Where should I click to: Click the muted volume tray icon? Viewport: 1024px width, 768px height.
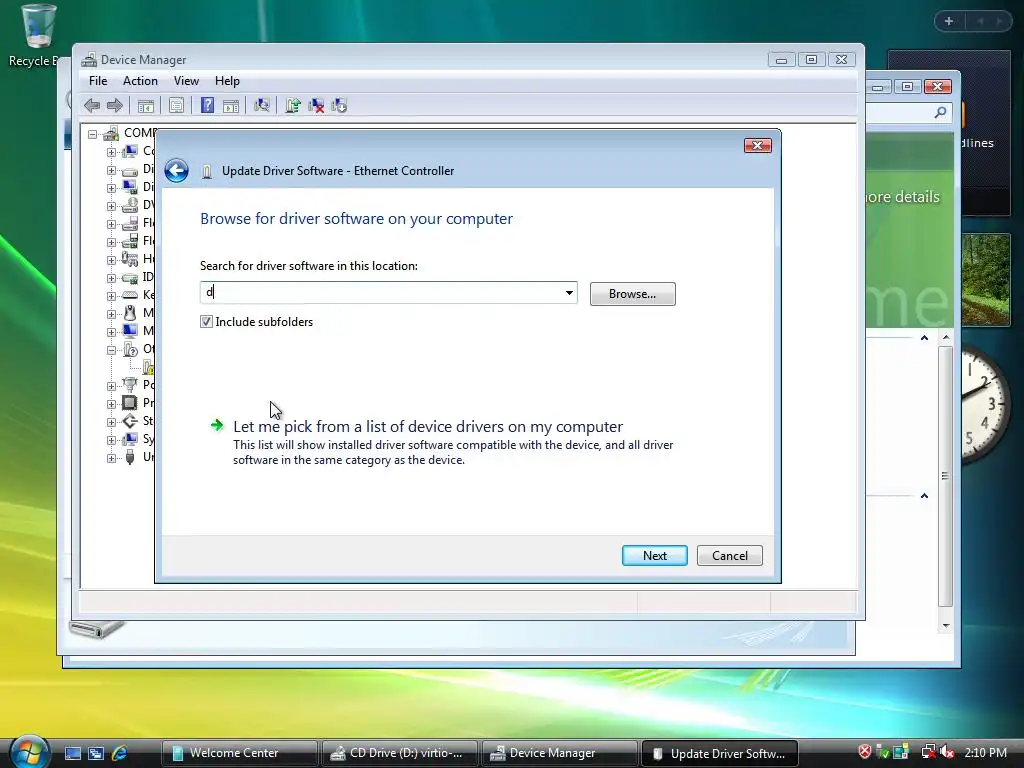tap(947, 752)
